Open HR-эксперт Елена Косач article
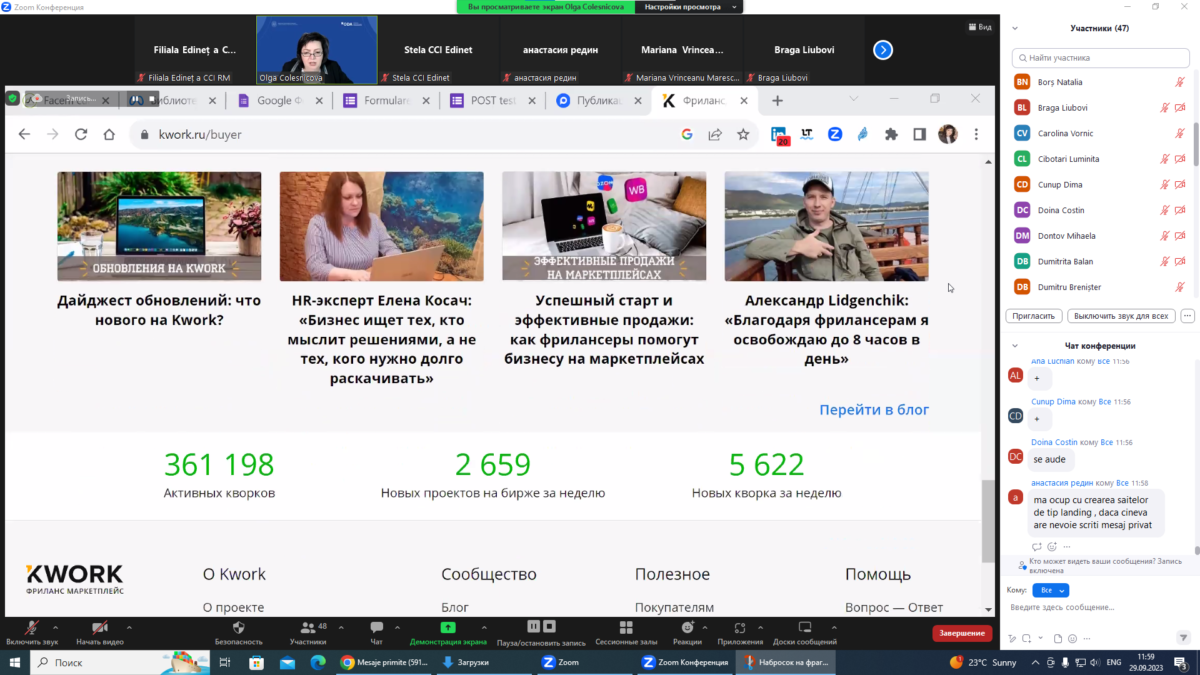 (381, 339)
